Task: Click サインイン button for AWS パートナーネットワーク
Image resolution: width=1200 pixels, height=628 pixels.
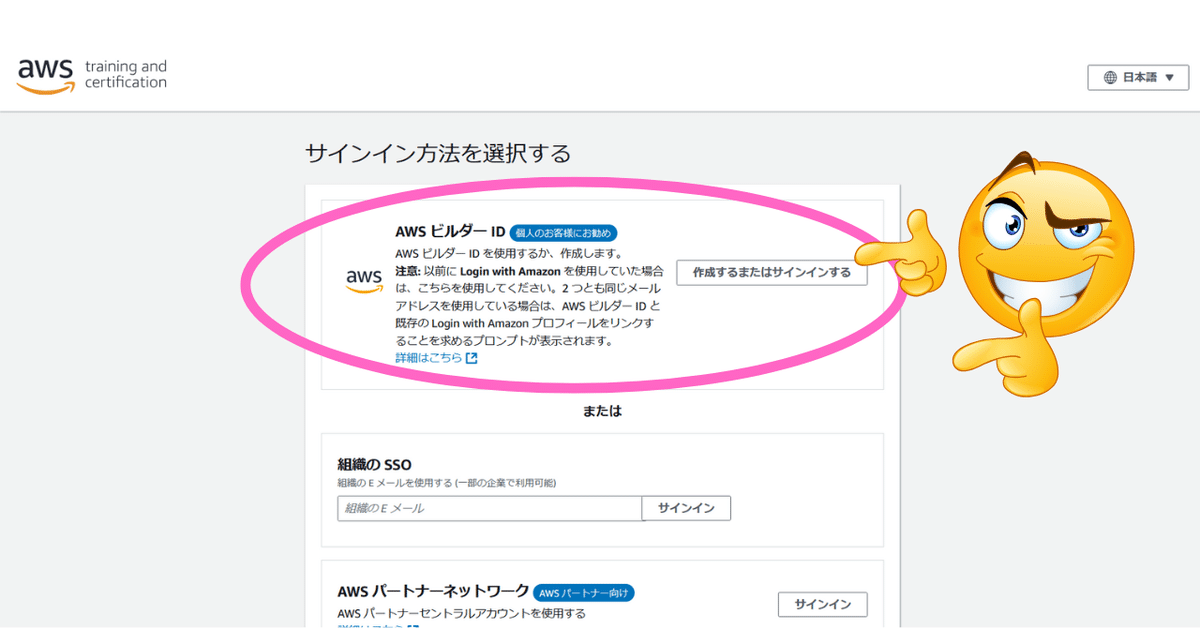Action: 823,604
